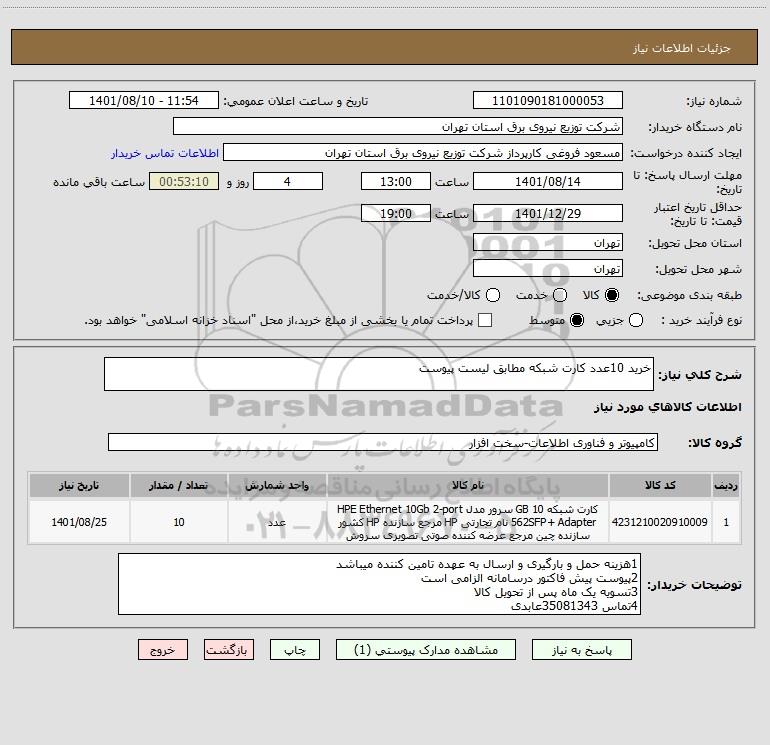Click the buyer organization name field
770x745 pixels.
(x=398, y=126)
